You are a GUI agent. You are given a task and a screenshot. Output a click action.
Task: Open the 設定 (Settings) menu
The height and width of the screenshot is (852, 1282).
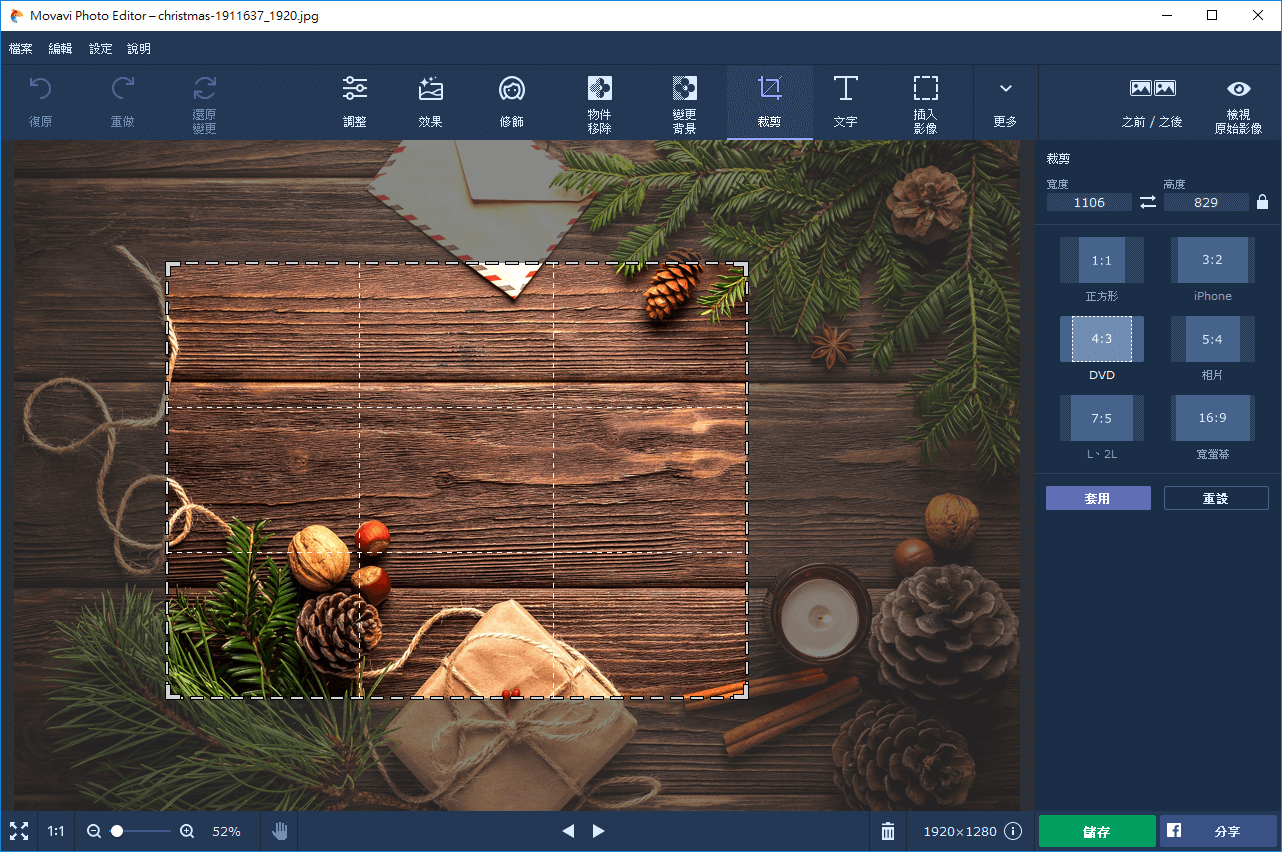point(100,48)
